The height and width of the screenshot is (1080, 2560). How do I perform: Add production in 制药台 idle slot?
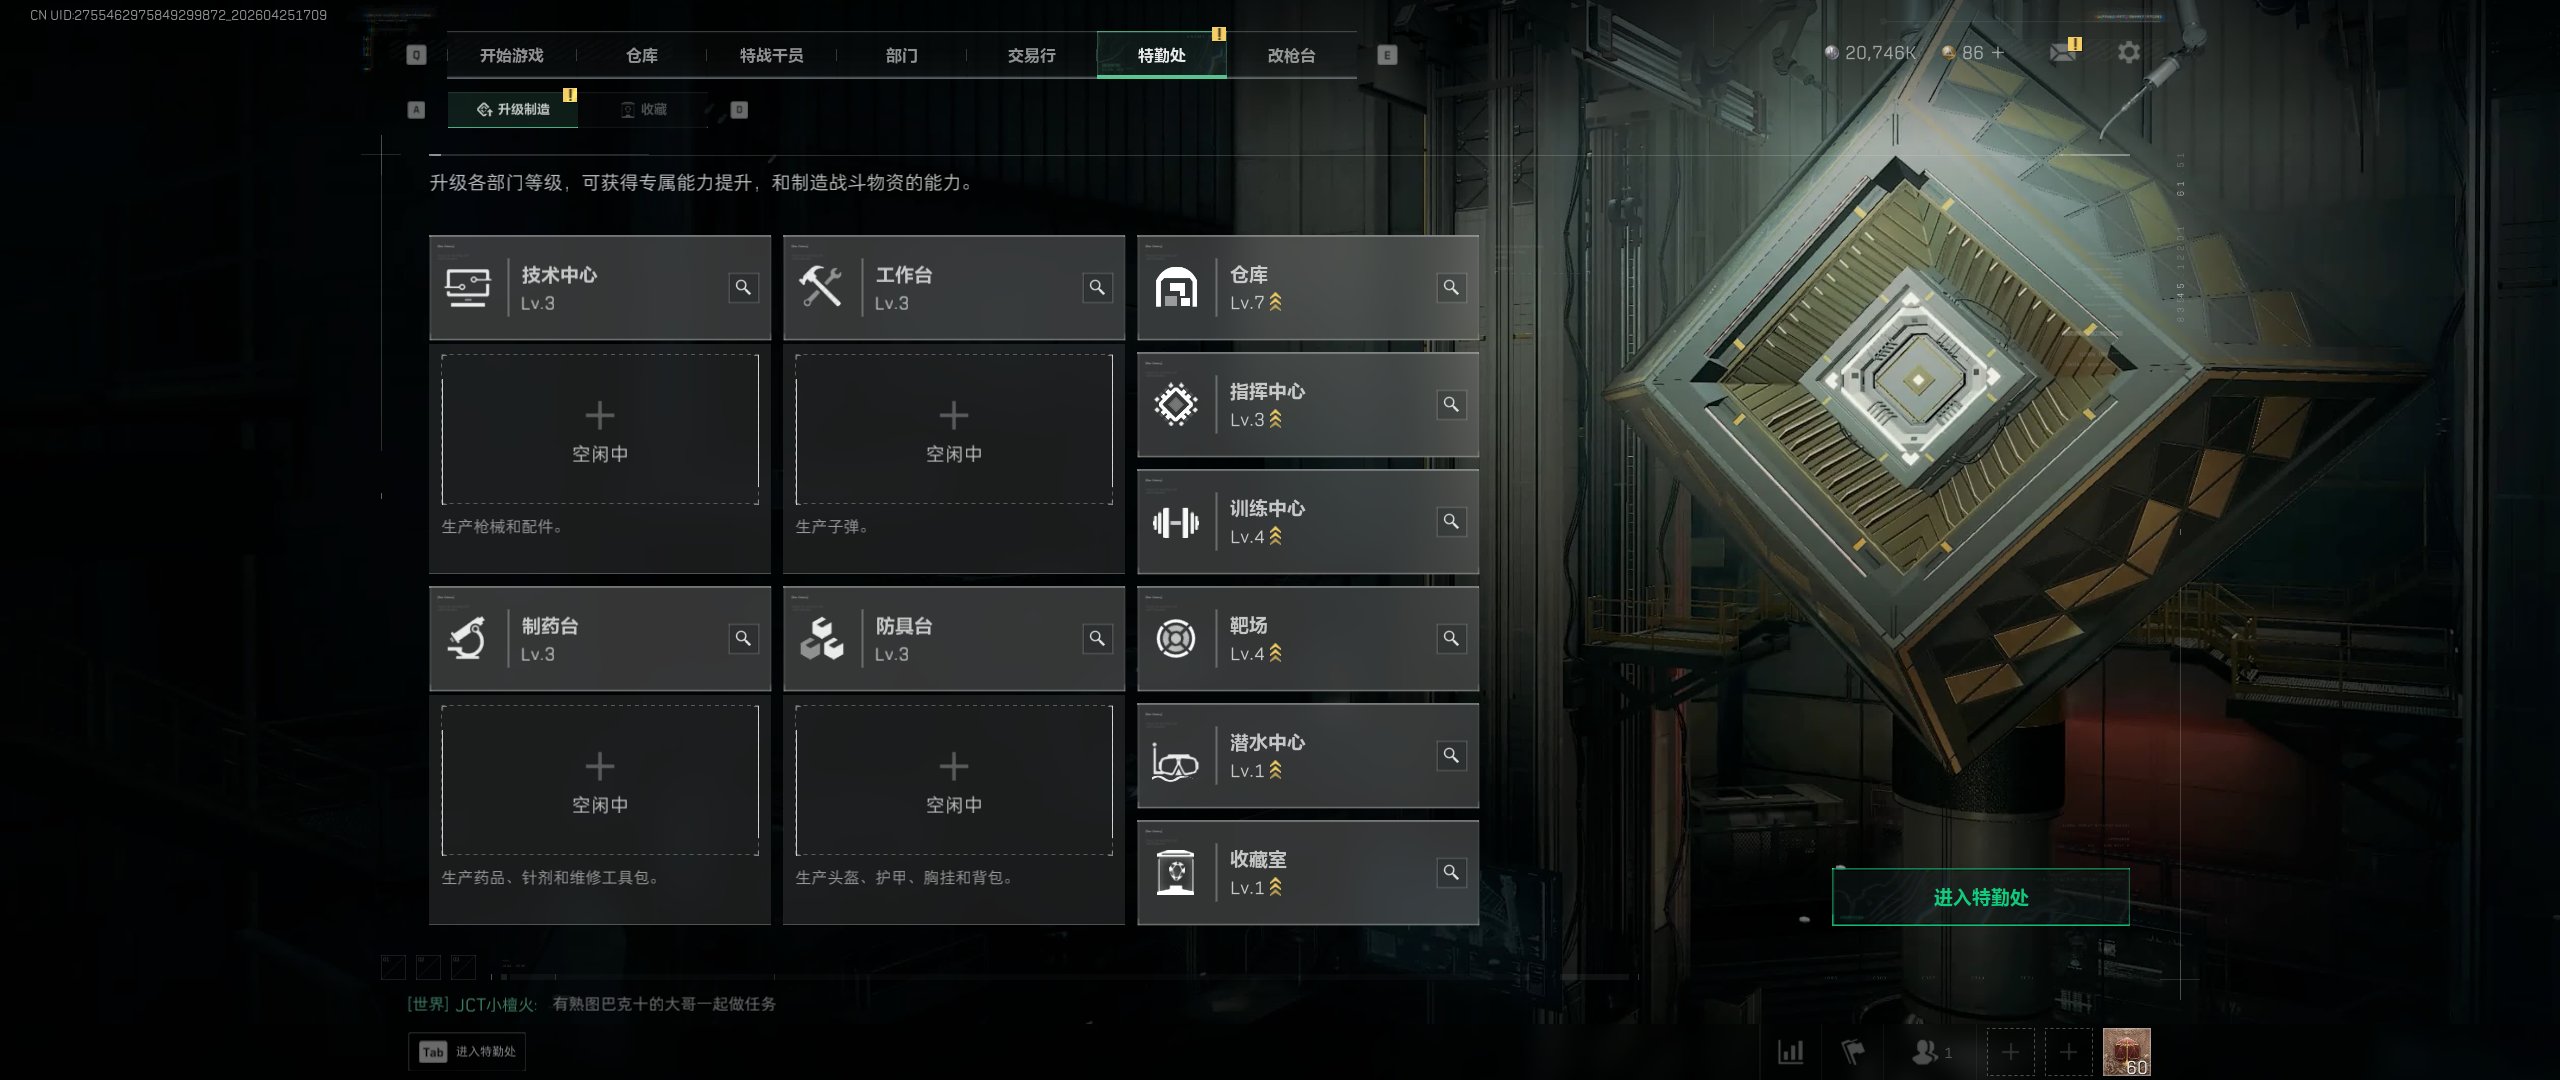click(x=600, y=780)
